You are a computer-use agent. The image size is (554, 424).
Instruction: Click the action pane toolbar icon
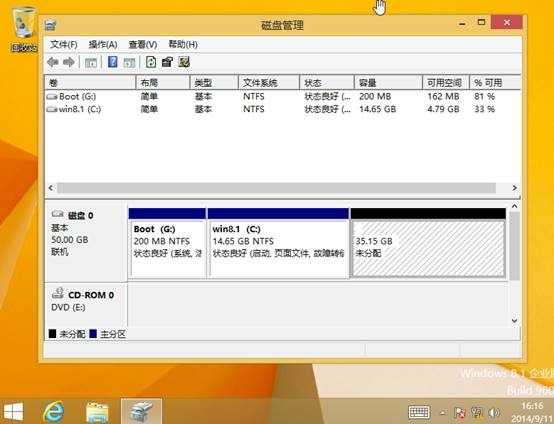click(129, 63)
